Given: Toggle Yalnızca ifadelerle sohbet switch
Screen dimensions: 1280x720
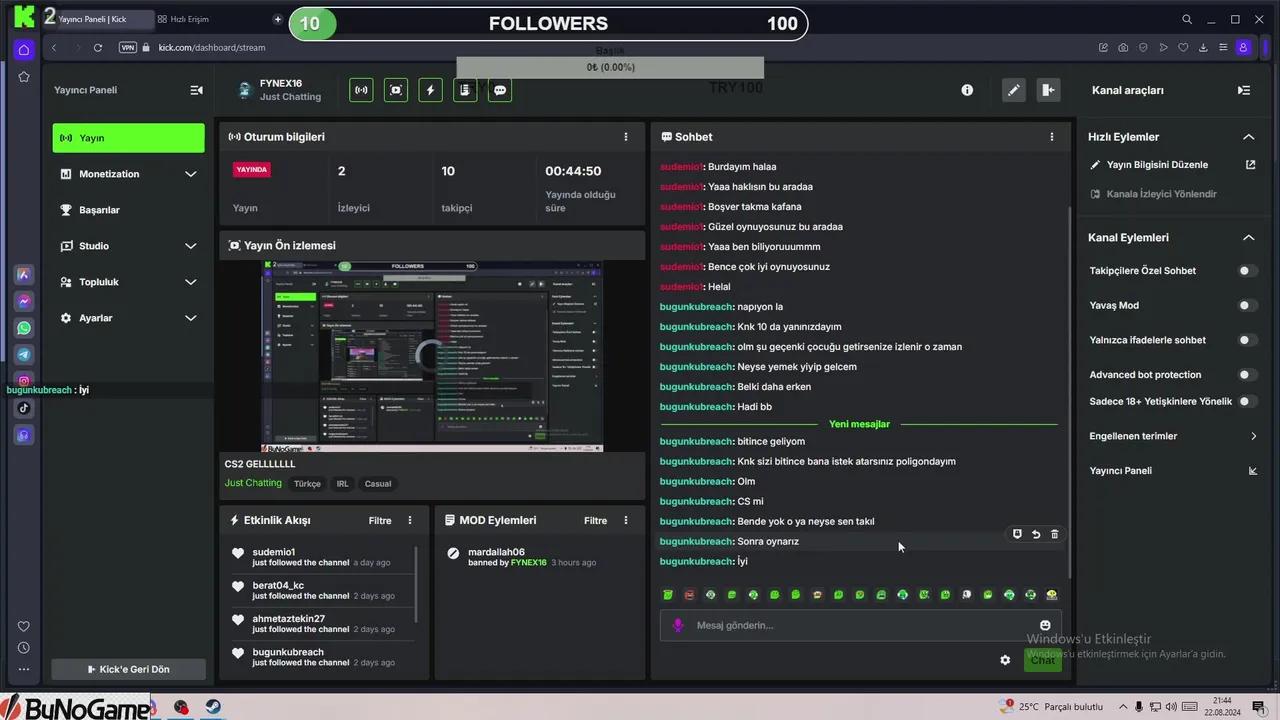Looking at the screenshot, I should coord(1247,340).
